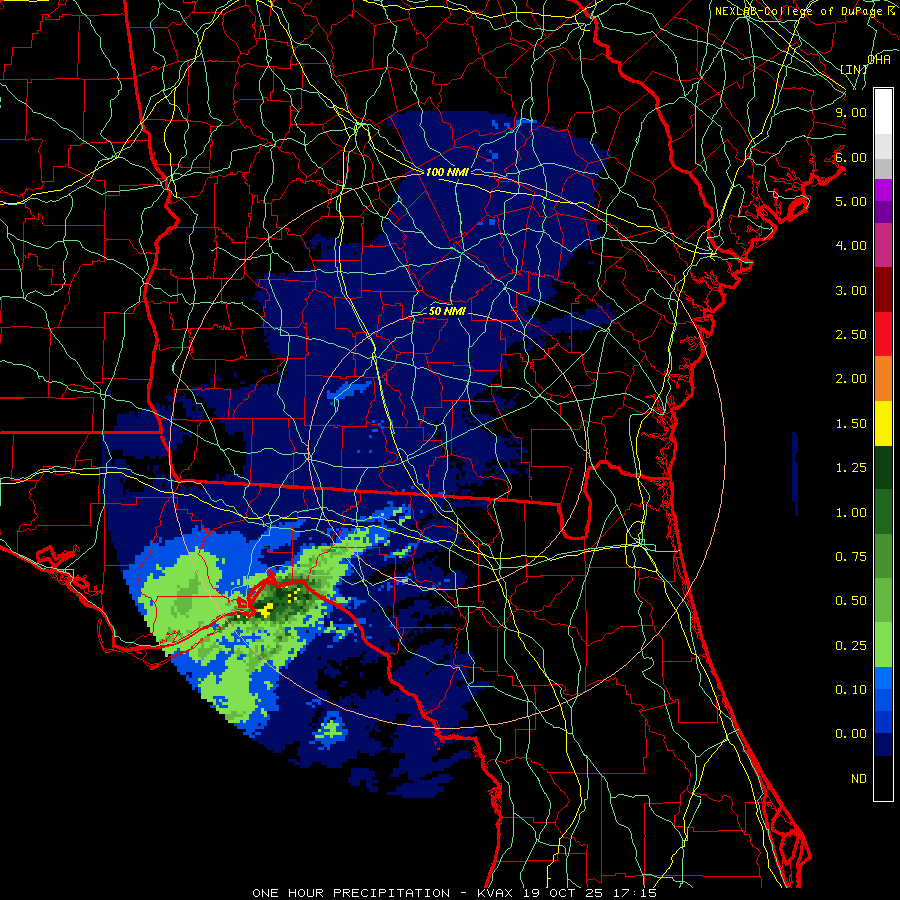900x900 pixels.
Task: Pick the blue 0.00 legend swatch
Action: pos(883,723)
